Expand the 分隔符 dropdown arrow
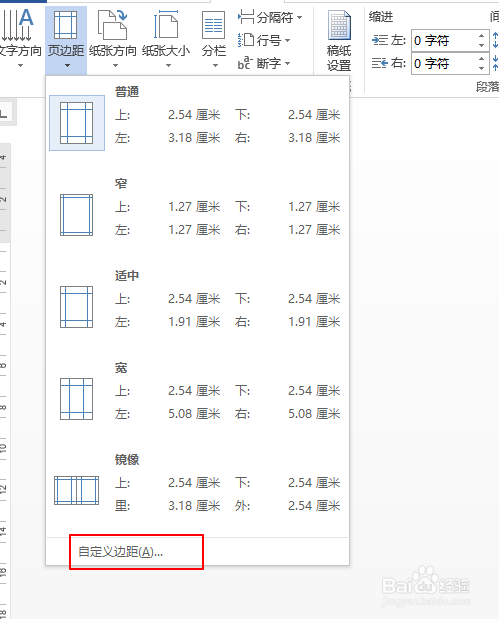The image size is (499, 619). coord(300,17)
